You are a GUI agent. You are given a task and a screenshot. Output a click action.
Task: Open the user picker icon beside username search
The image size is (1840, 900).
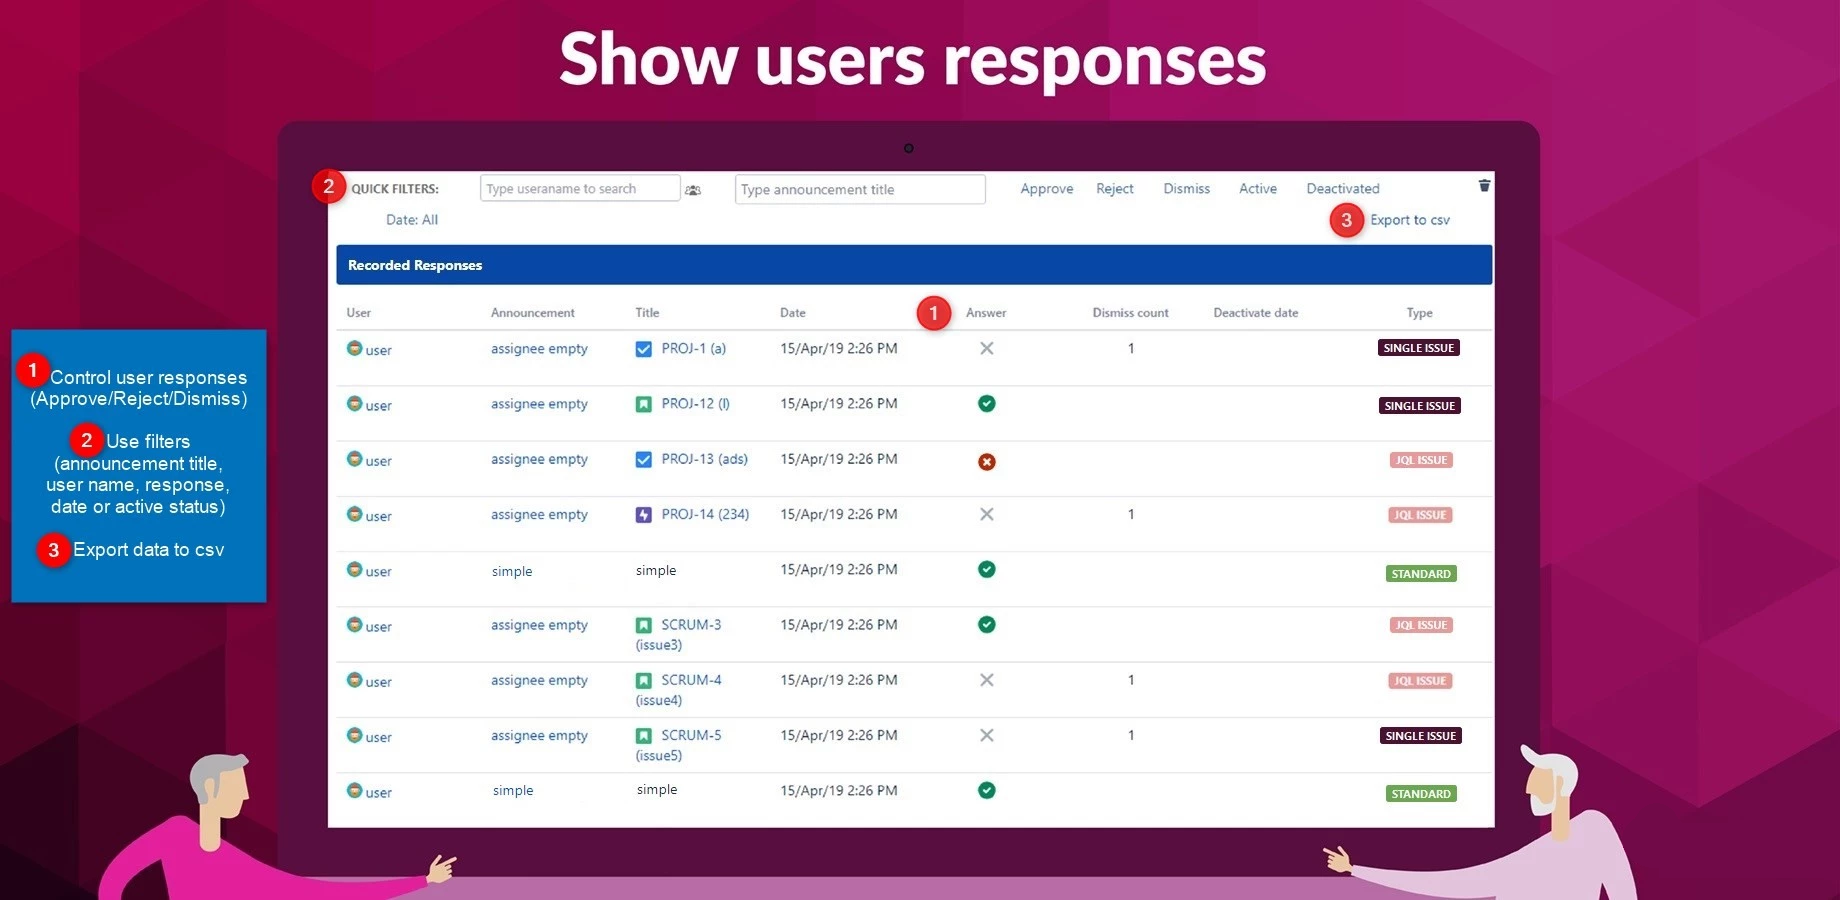(x=693, y=190)
